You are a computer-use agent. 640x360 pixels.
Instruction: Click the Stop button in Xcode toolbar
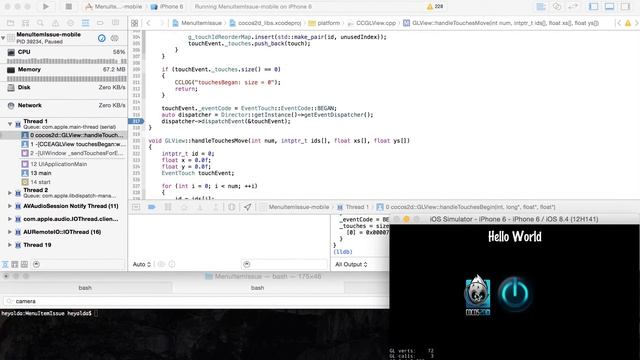[x=69, y=7]
